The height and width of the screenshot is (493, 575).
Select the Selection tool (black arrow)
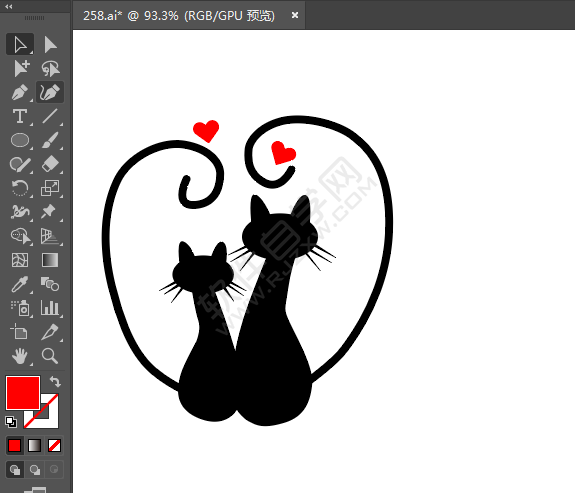(x=20, y=44)
